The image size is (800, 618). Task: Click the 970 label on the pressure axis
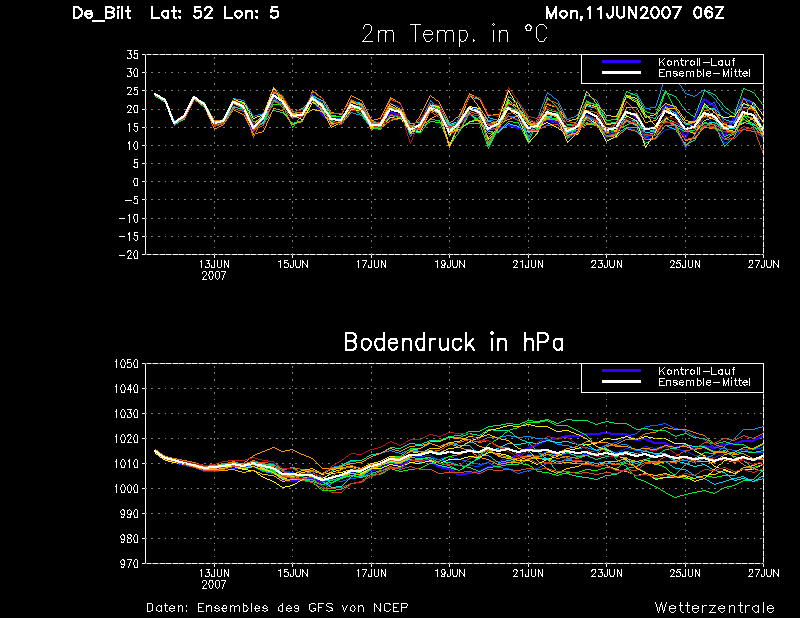(x=129, y=564)
